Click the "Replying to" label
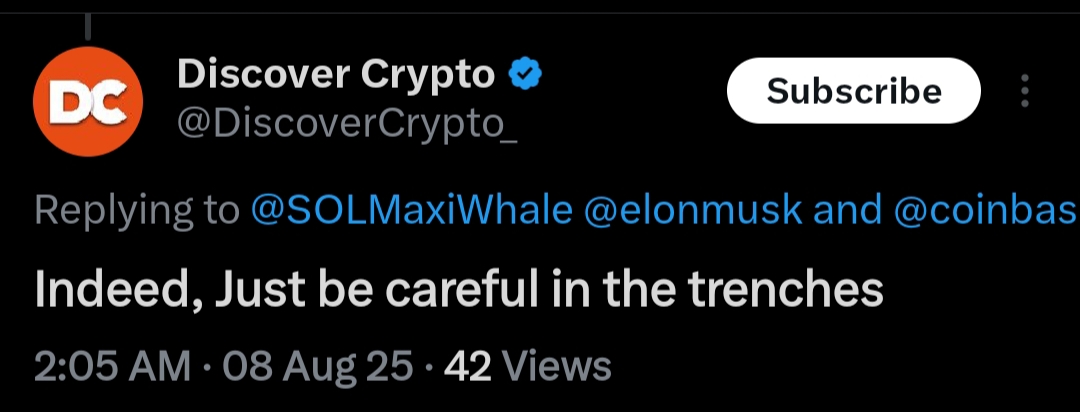This screenshot has width=1080, height=412. click(137, 211)
